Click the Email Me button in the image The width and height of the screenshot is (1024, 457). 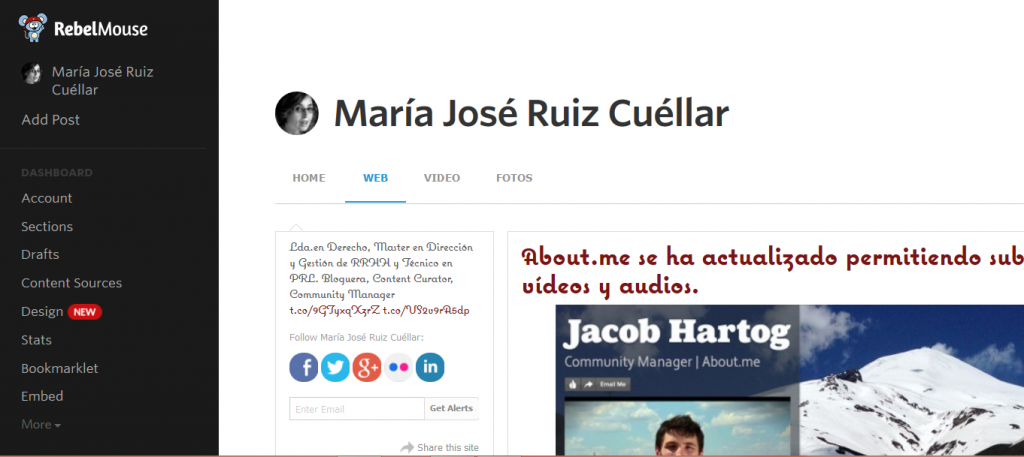coord(613,385)
